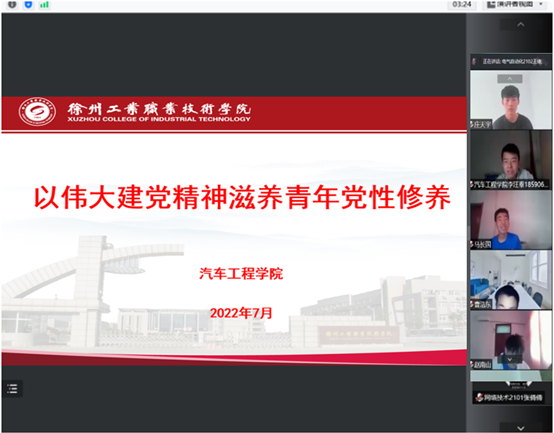Open the blue security shield icon
The height and width of the screenshot is (433, 554).
click(x=28, y=5)
